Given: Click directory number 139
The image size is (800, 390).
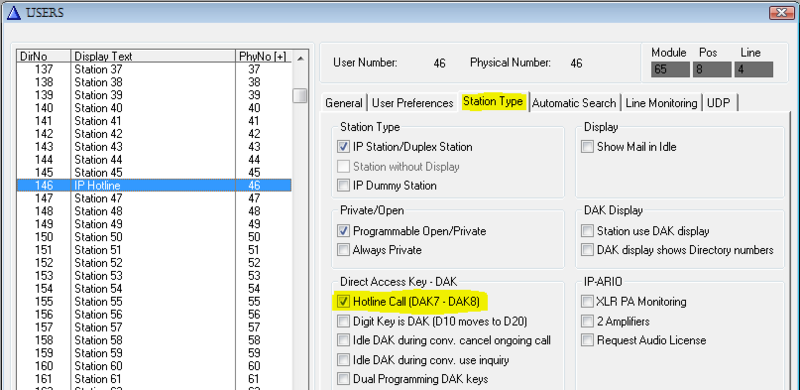Looking at the screenshot, I should point(44,95).
